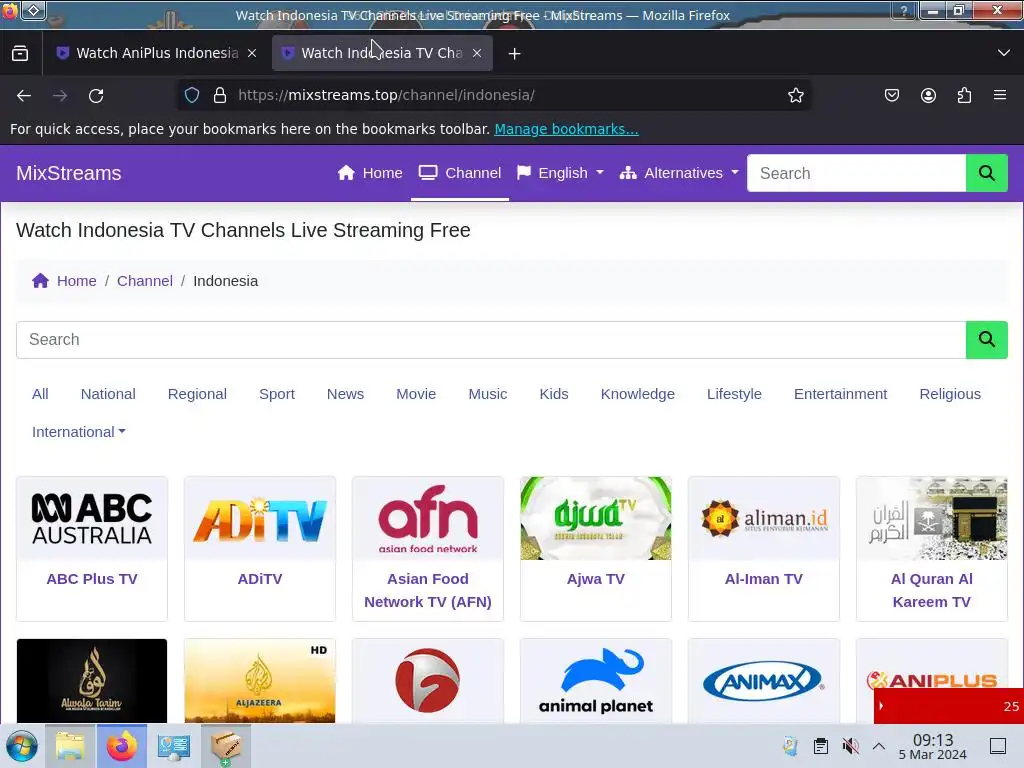
Task: Open the ABC Australia channel thumbnail
Action: (92, 519)
